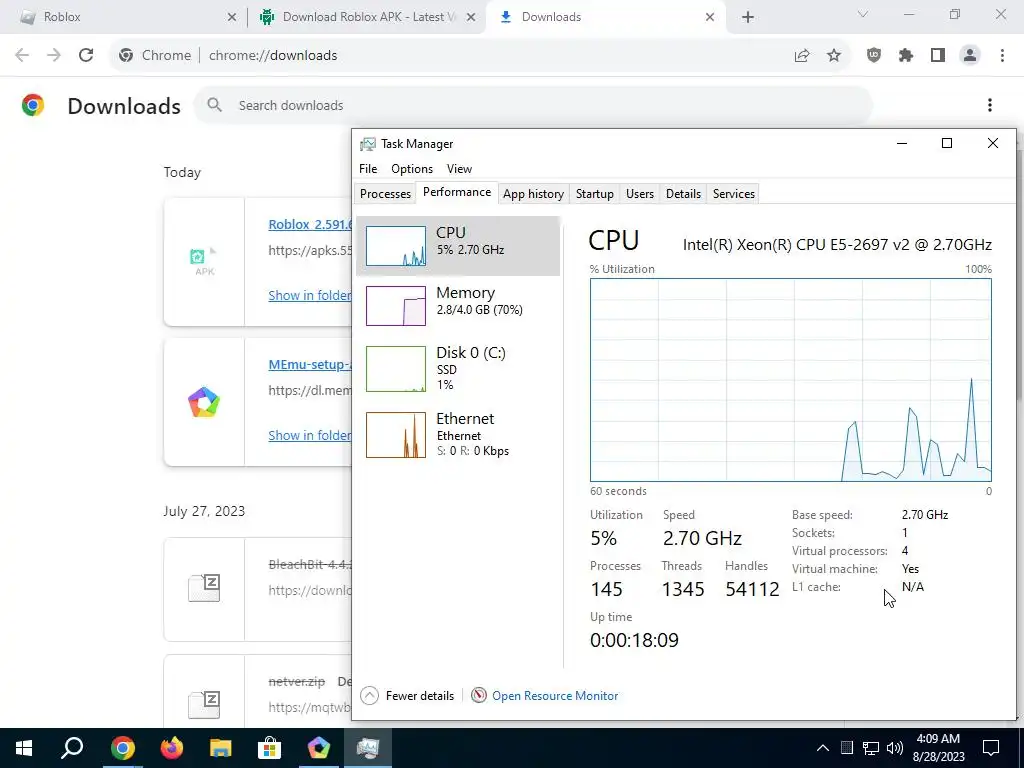Screen dimensions: 1024x768
Task: Open Chrome's tab search chevron
Action: click(x=863, y=14)
